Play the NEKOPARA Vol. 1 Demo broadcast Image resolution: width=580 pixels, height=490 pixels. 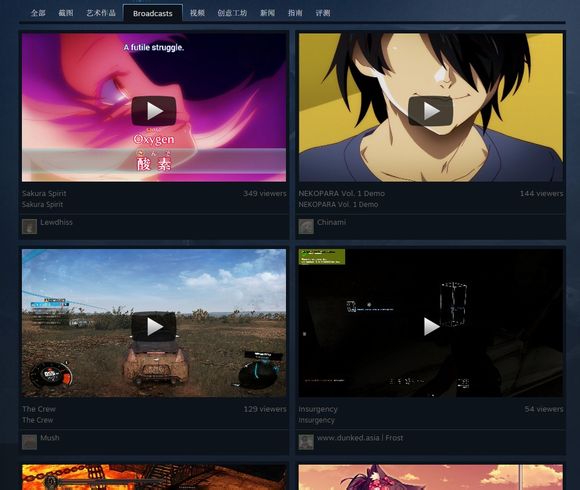430,111
